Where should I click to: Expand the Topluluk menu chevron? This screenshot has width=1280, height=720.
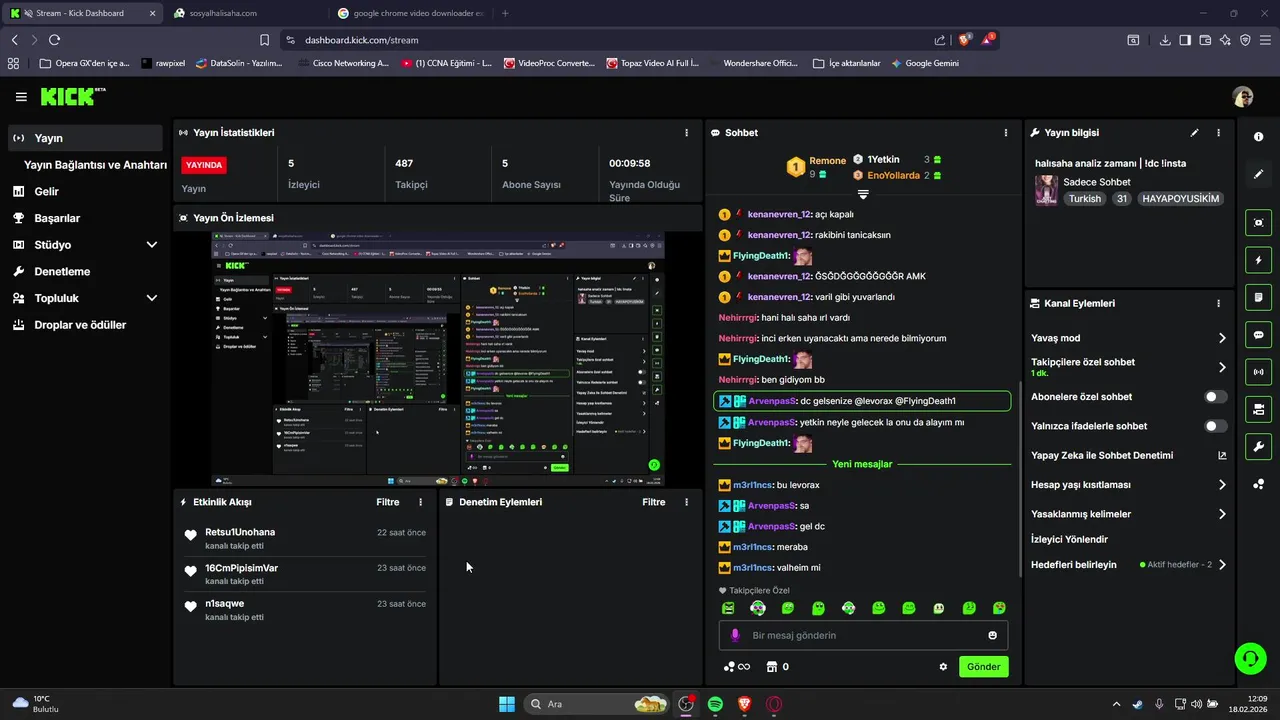click(152, 298)
